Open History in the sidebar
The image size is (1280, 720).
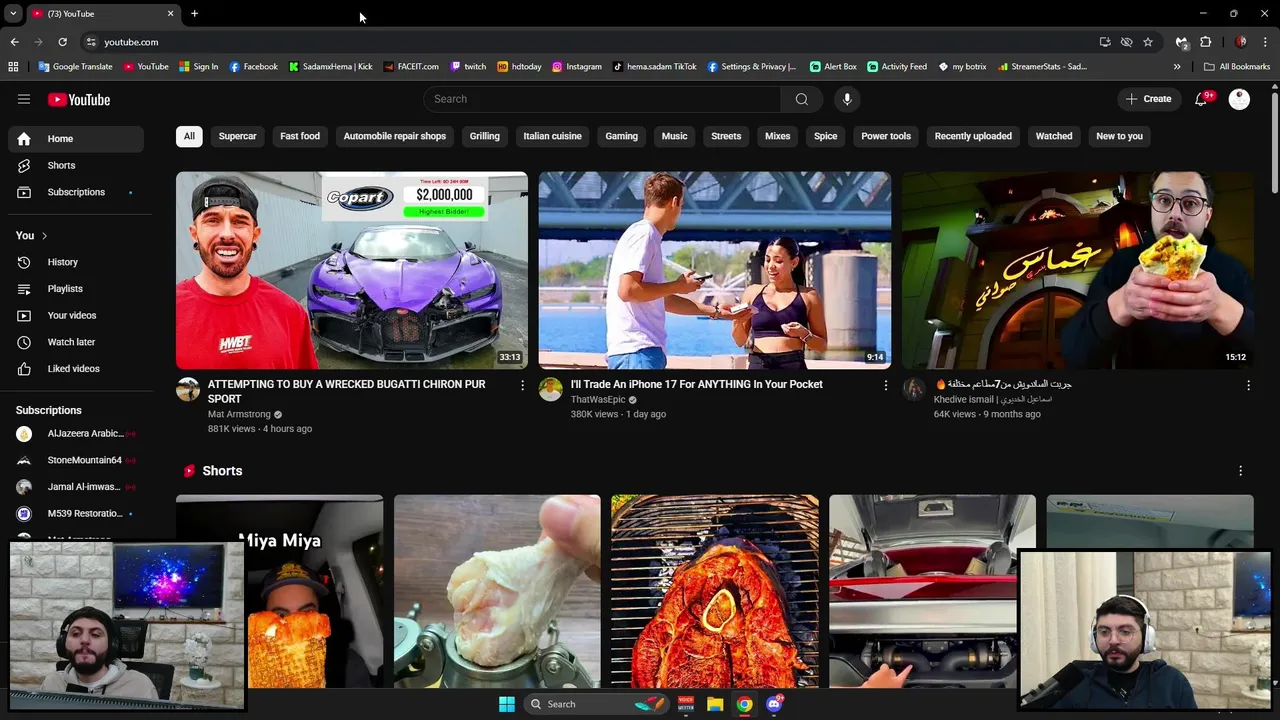point(76,262)
